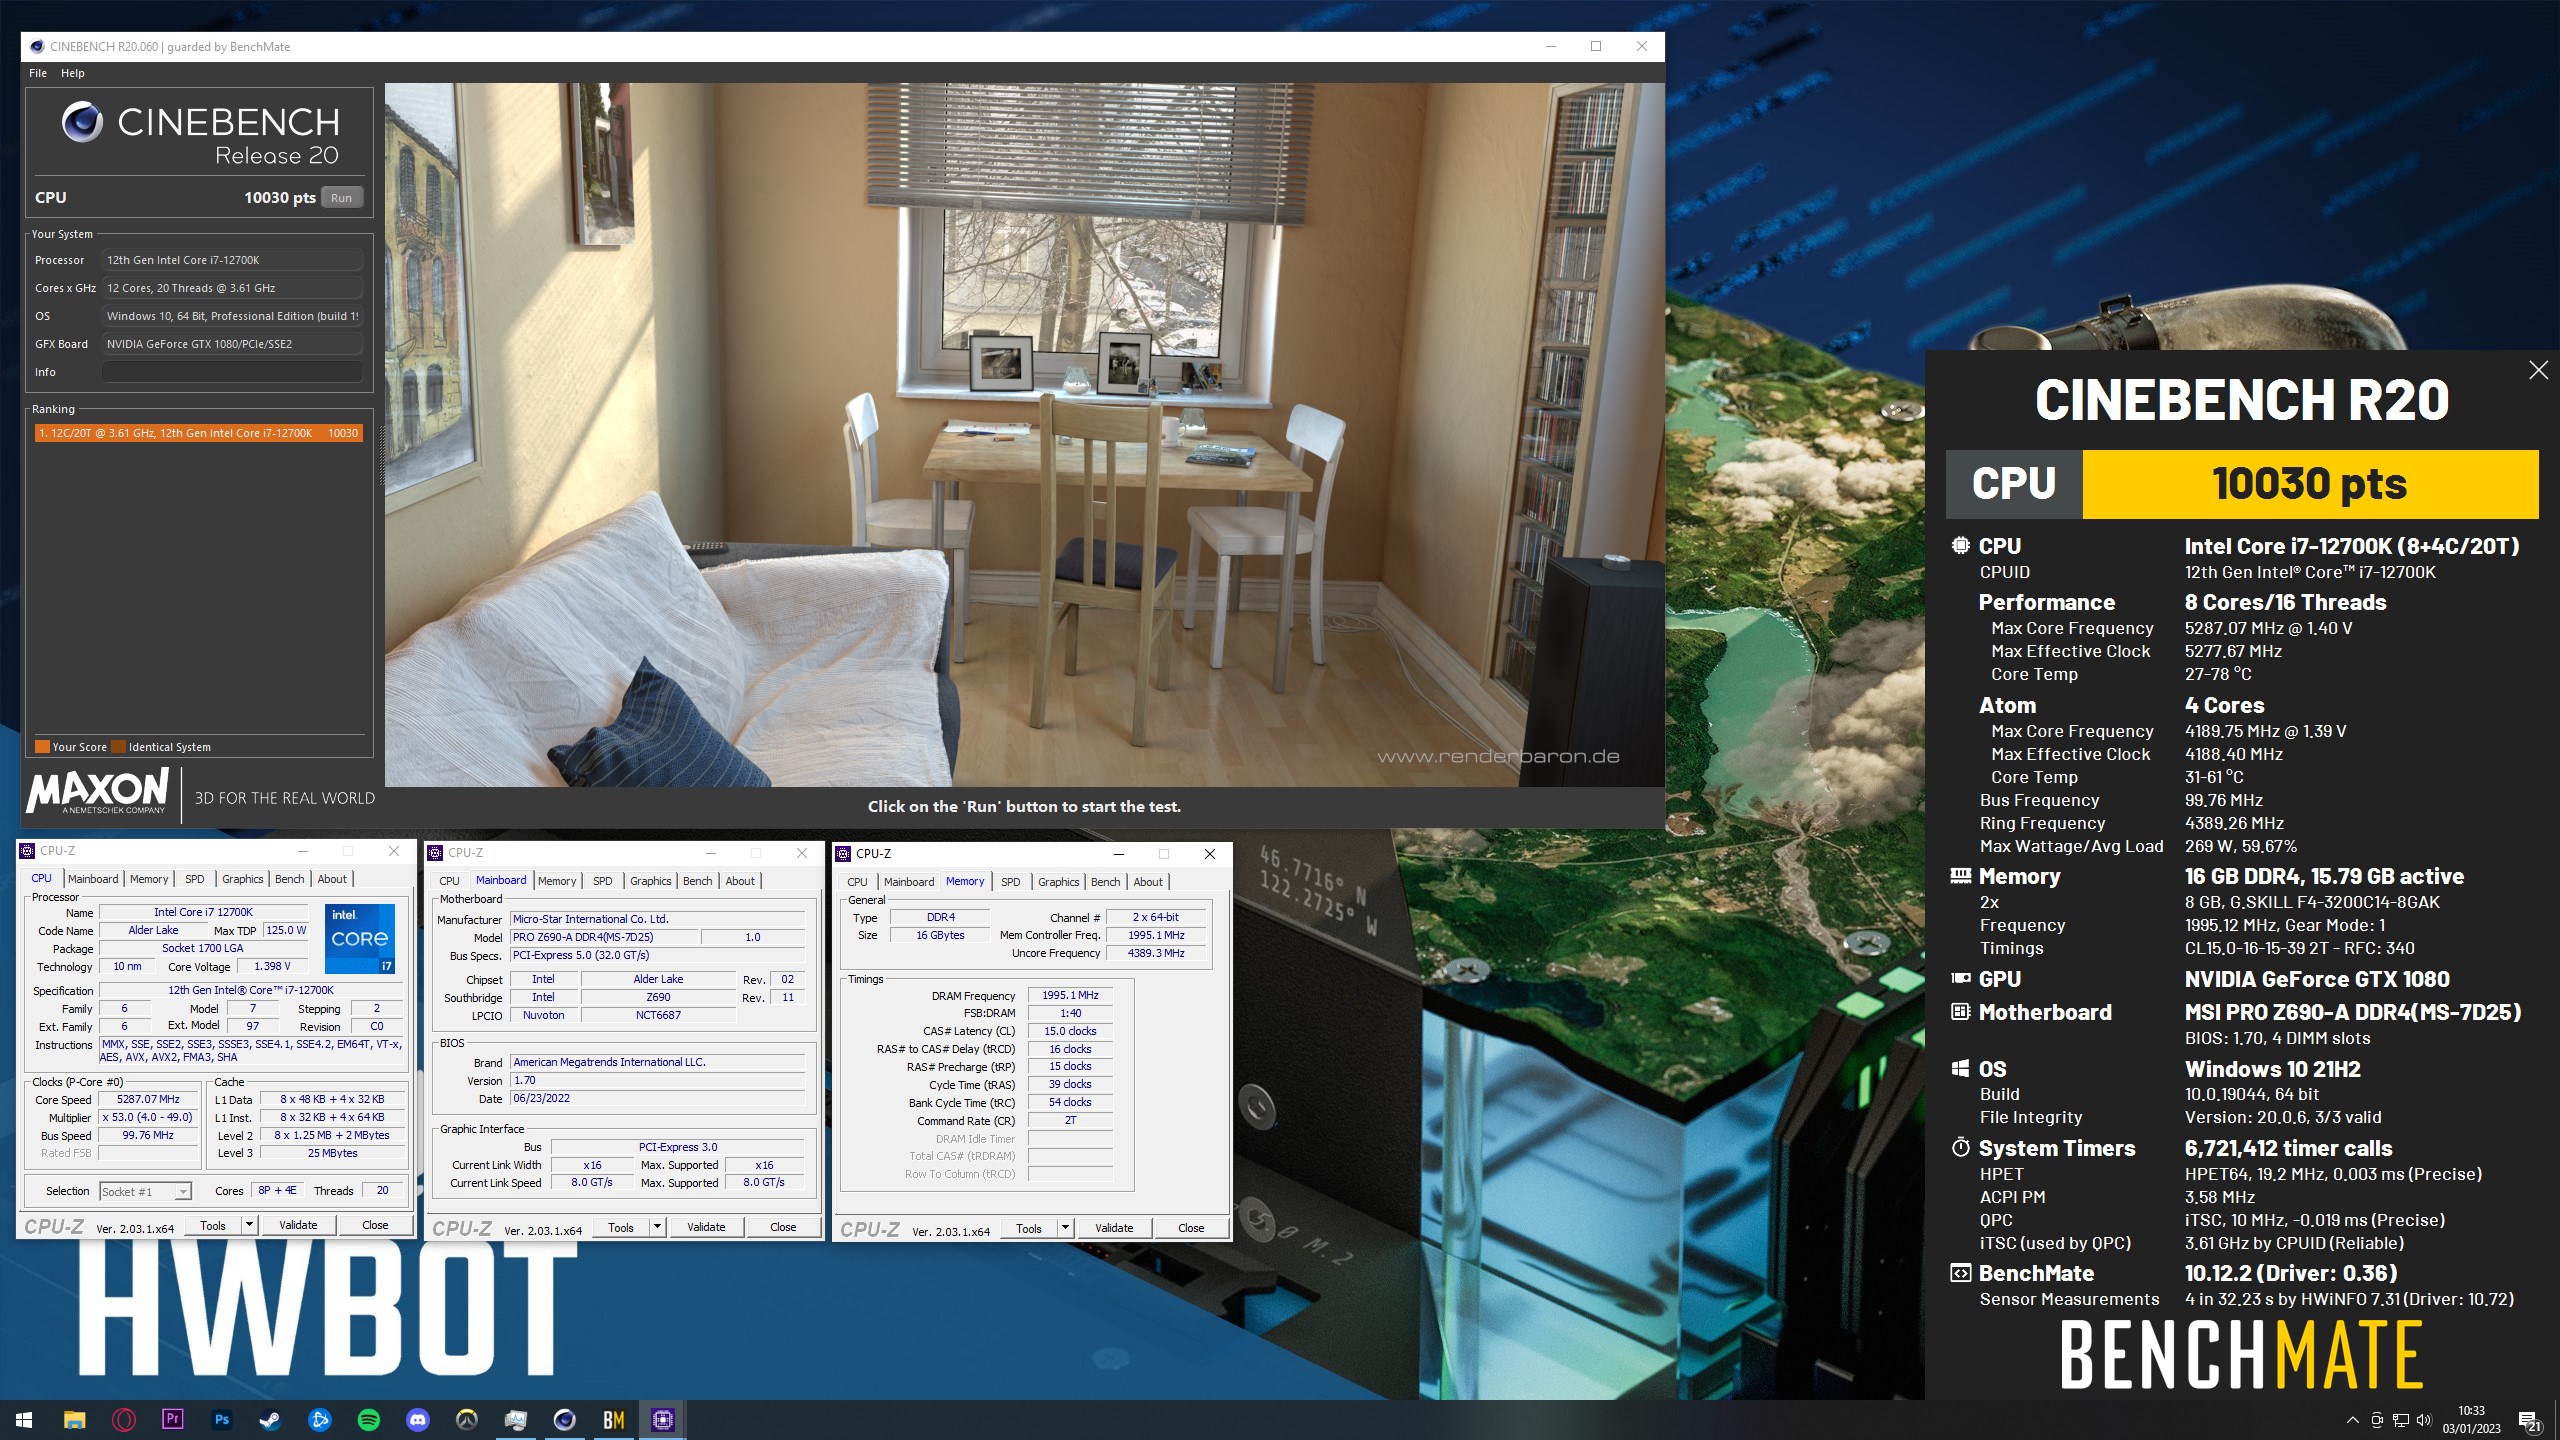
Task: Click the title icon of the CPU-tab CPU-Z window
Action: tap(28, 851)
